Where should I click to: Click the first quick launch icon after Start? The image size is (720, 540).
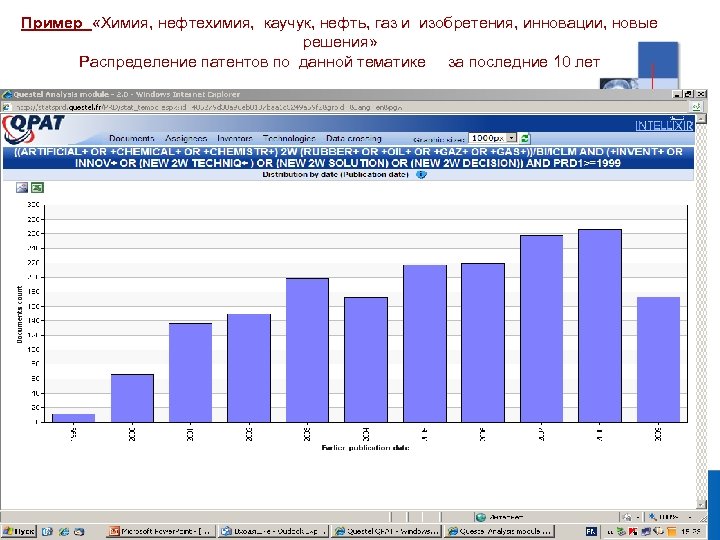pos(47,531)
